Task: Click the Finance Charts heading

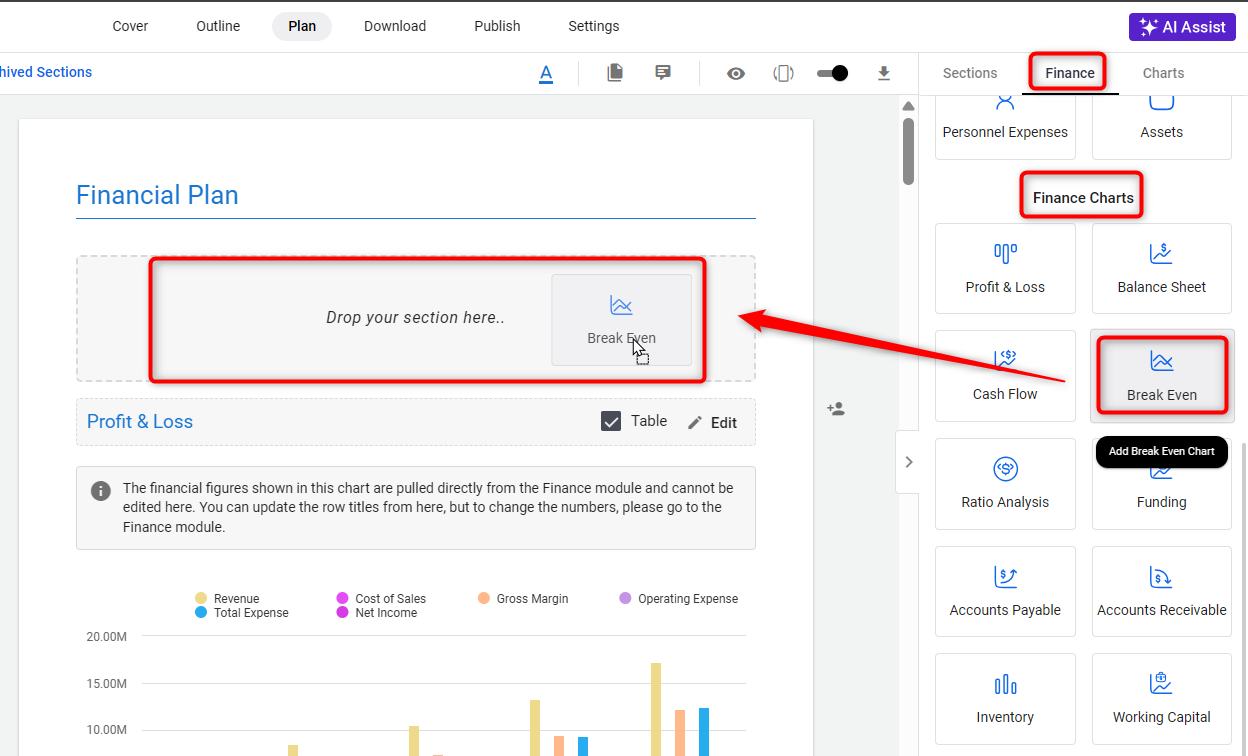Action: tap(1083, 198)
